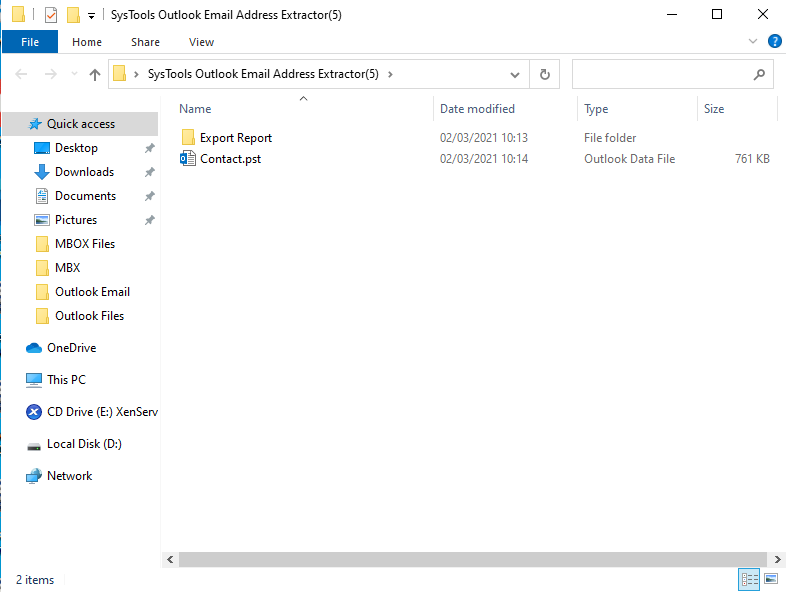Click the 761 KB size value
The width and height of the screenshot is (787, 592).
click(x=752, y=159)
